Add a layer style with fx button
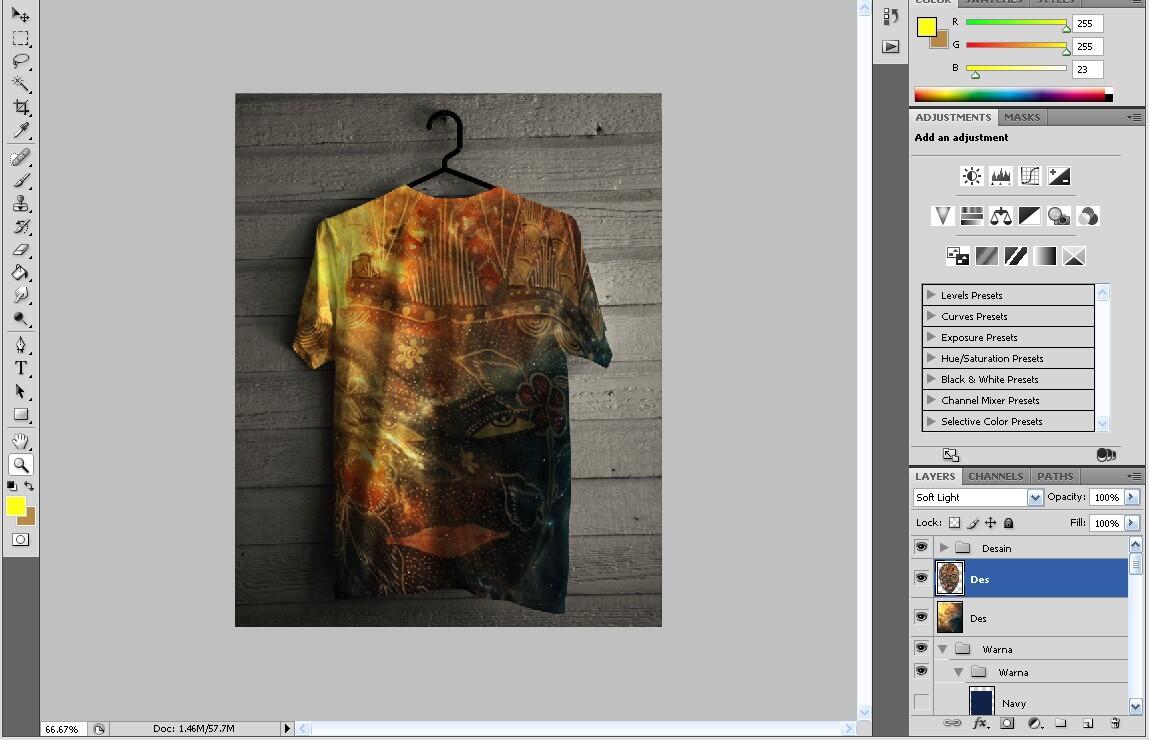 coord(980,723)
